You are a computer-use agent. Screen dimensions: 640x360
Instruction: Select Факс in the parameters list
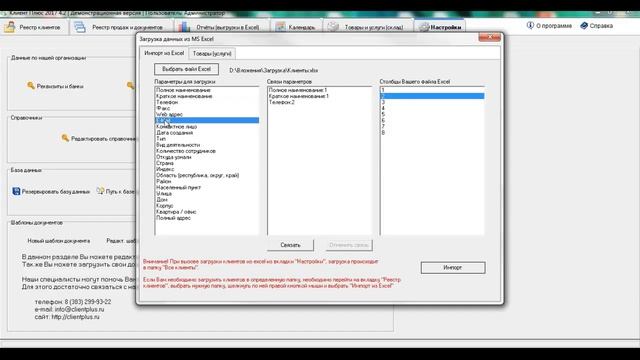[x=207, y=108]
